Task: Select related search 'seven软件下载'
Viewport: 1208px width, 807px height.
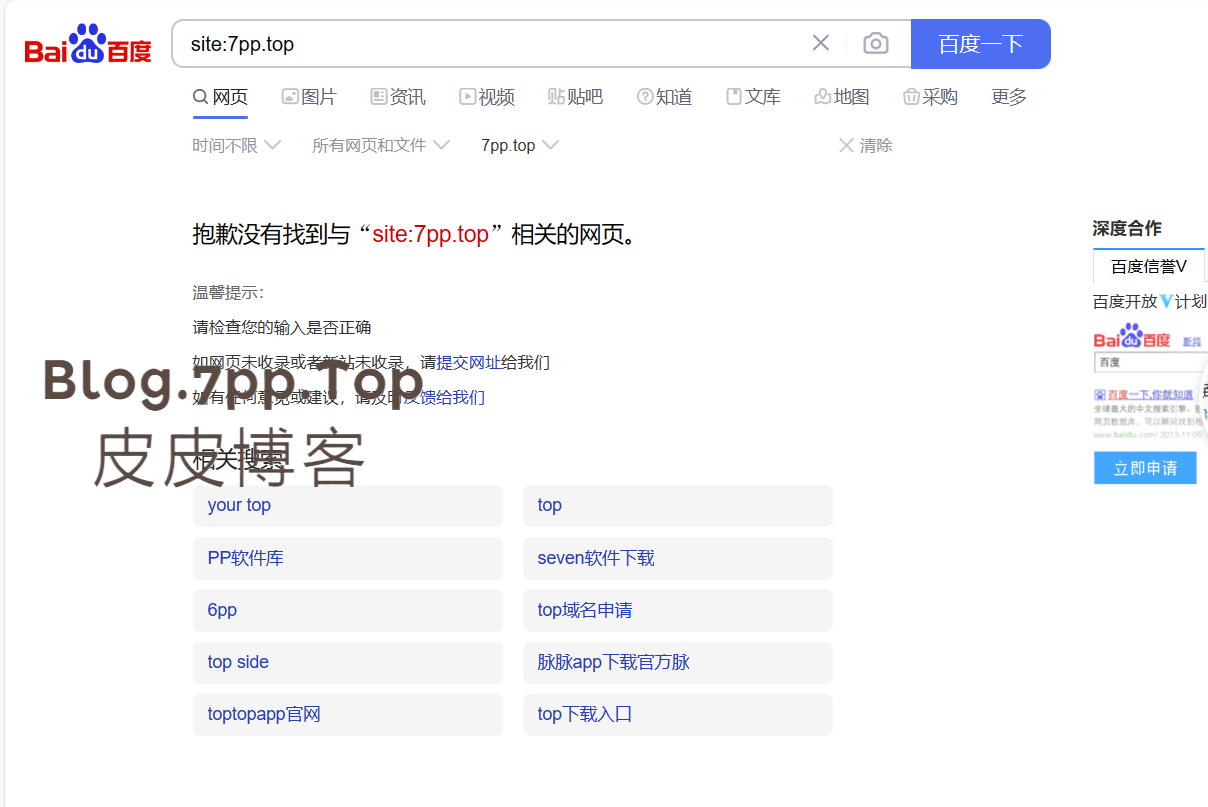Action: click(x=678, y=558)
